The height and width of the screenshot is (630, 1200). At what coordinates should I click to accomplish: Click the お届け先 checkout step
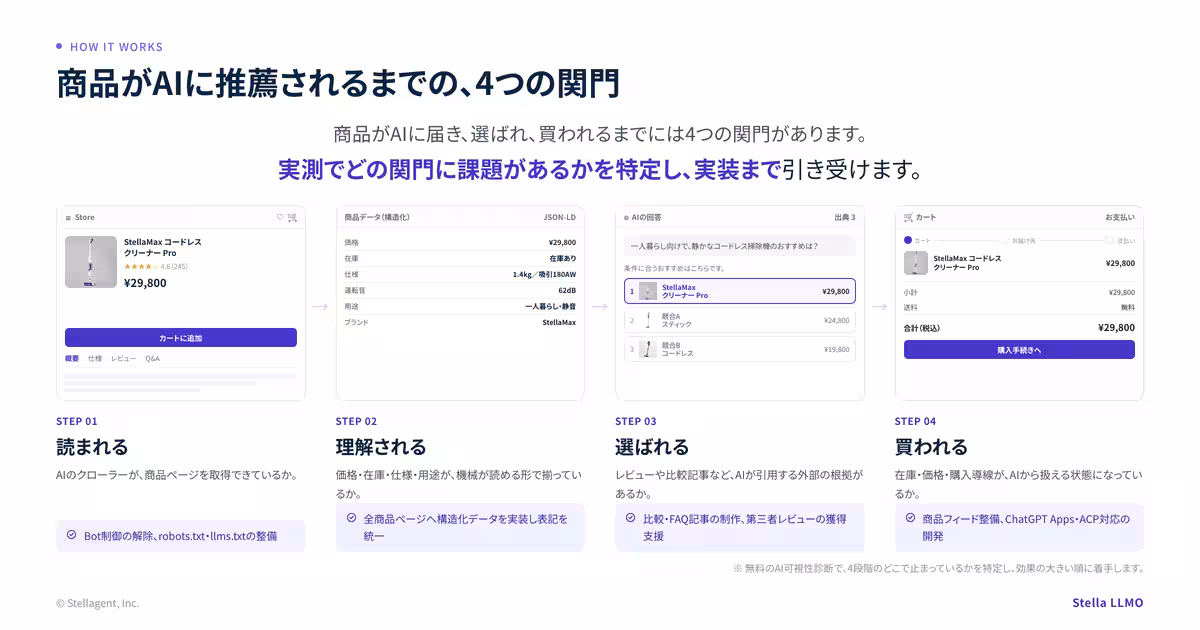coord(1023,240)
